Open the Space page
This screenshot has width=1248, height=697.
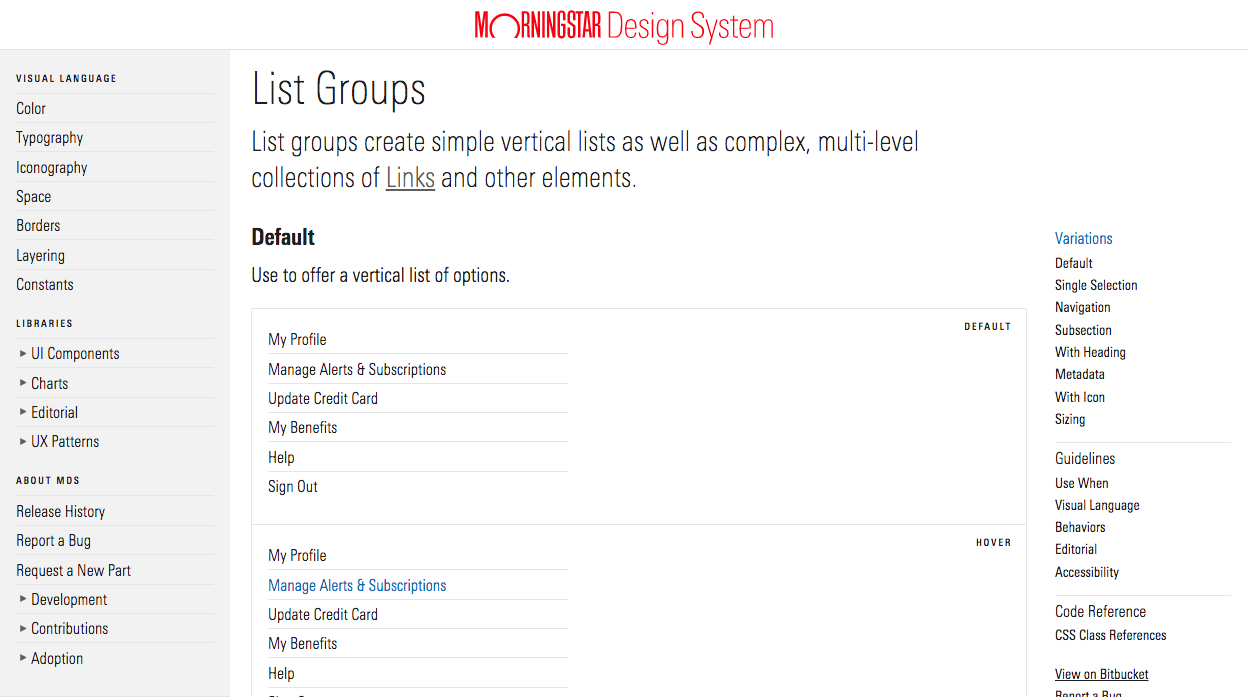[33, 197]
